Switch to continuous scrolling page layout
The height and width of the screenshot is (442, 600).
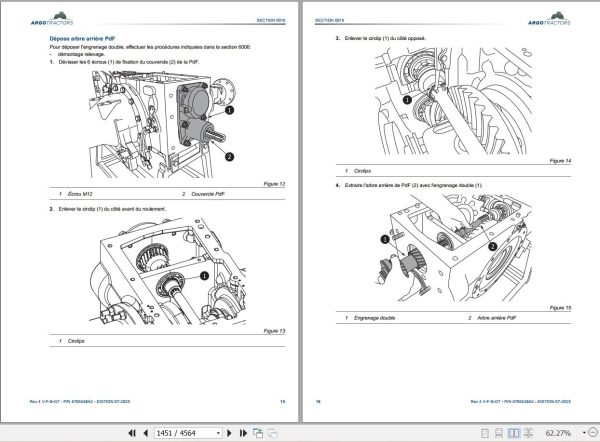coord(499,433)
